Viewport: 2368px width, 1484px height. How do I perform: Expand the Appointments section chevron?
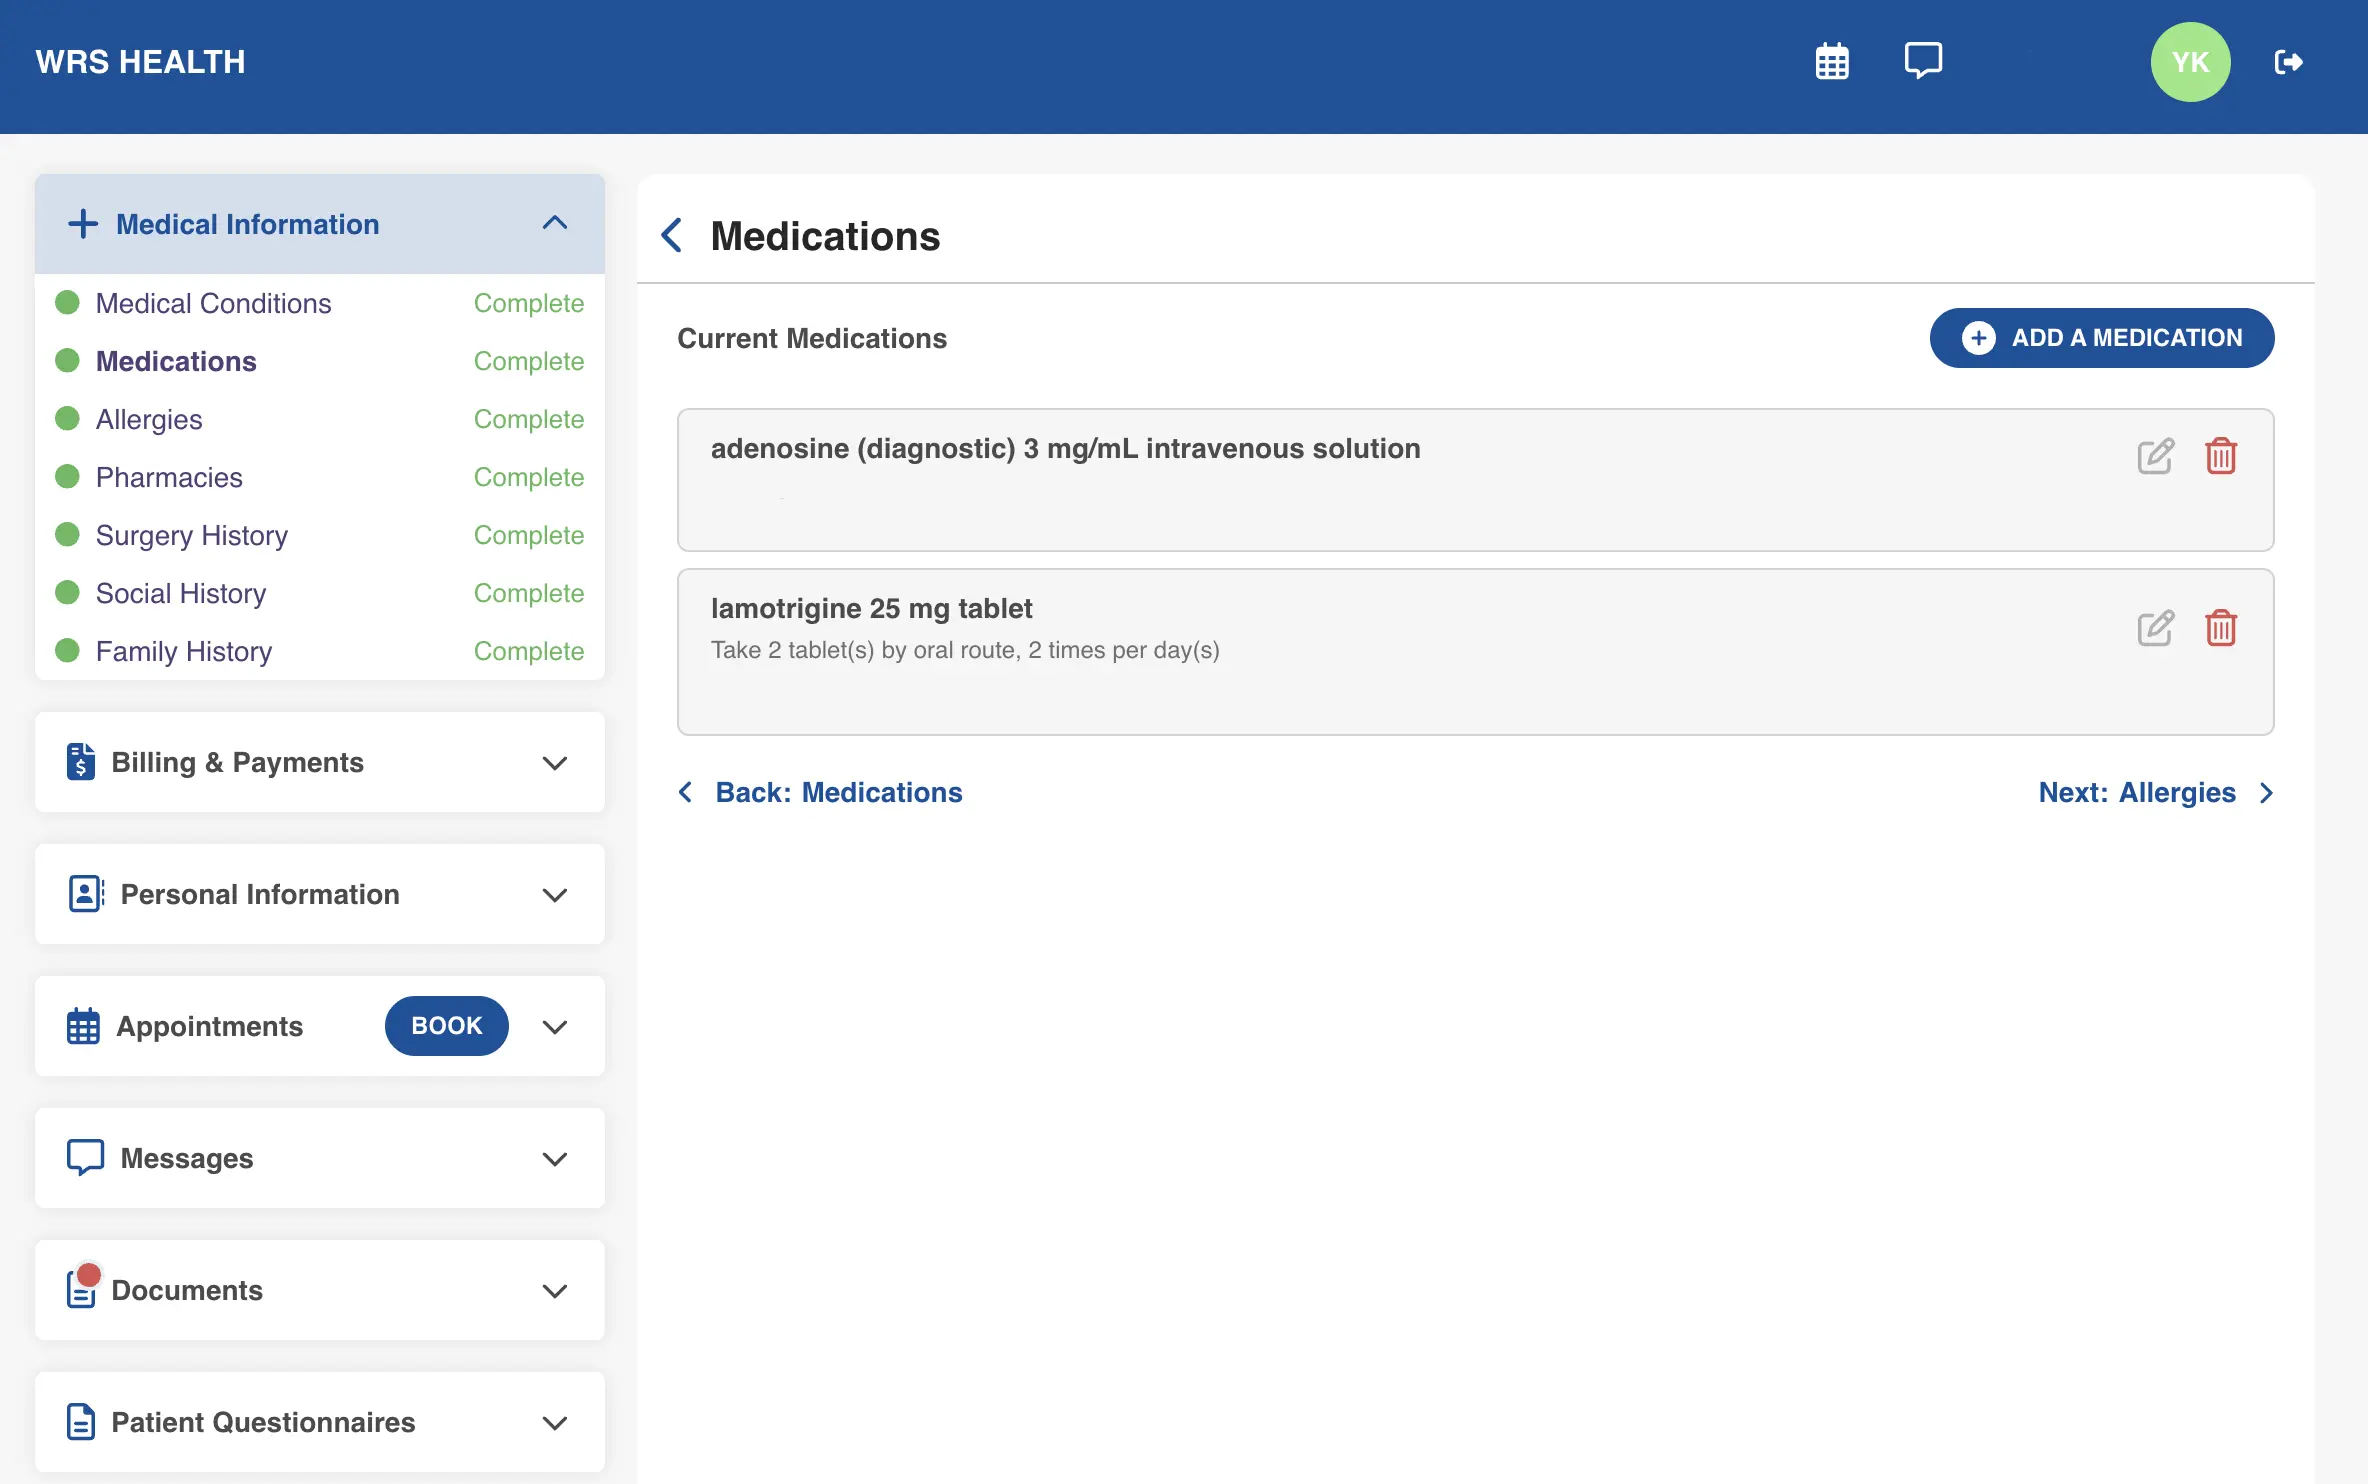[555, 1027]
